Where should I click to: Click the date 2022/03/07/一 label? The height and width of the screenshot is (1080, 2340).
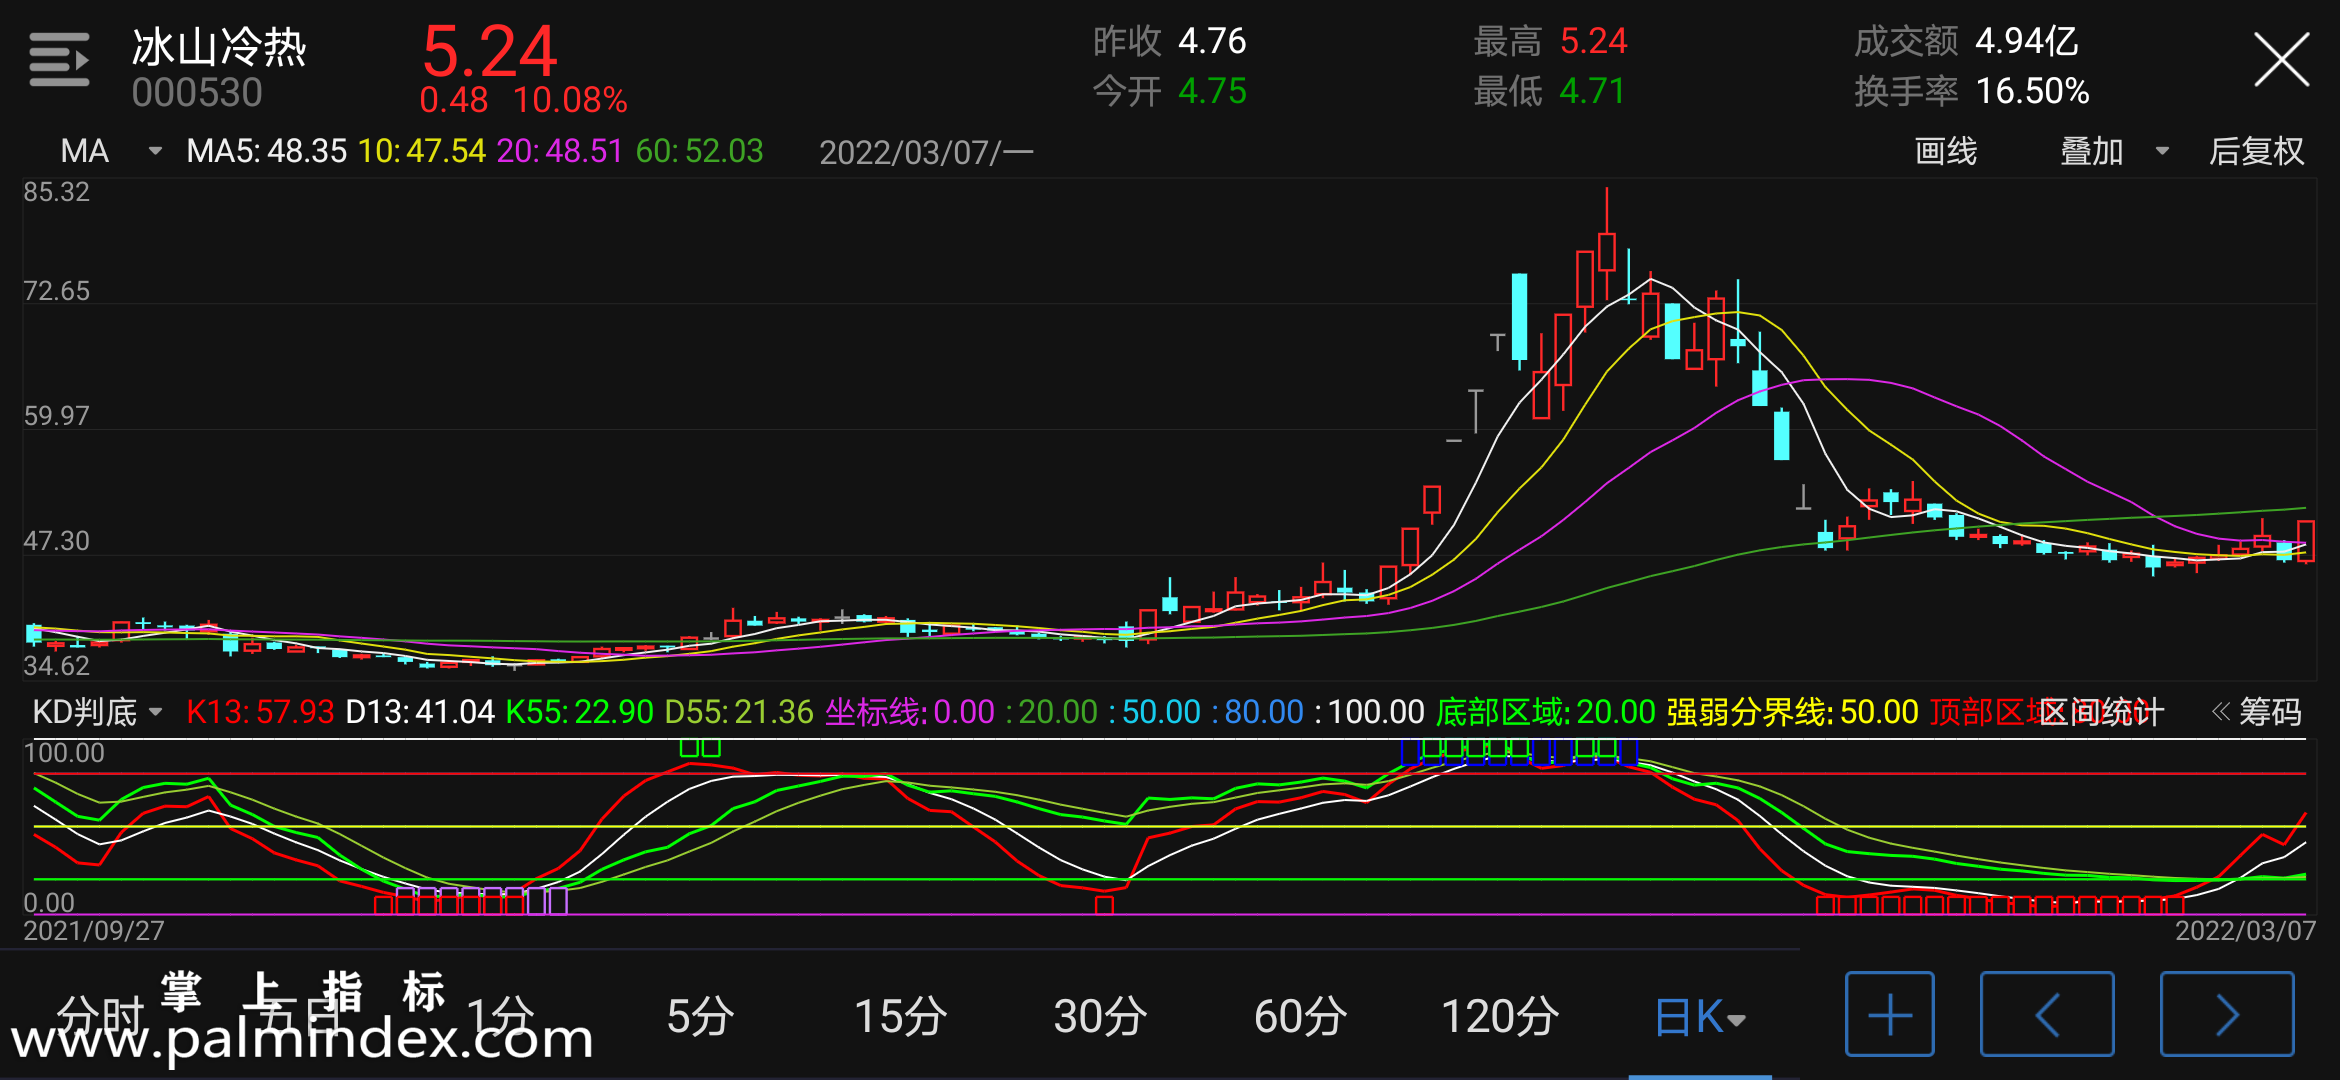(926, 152)
